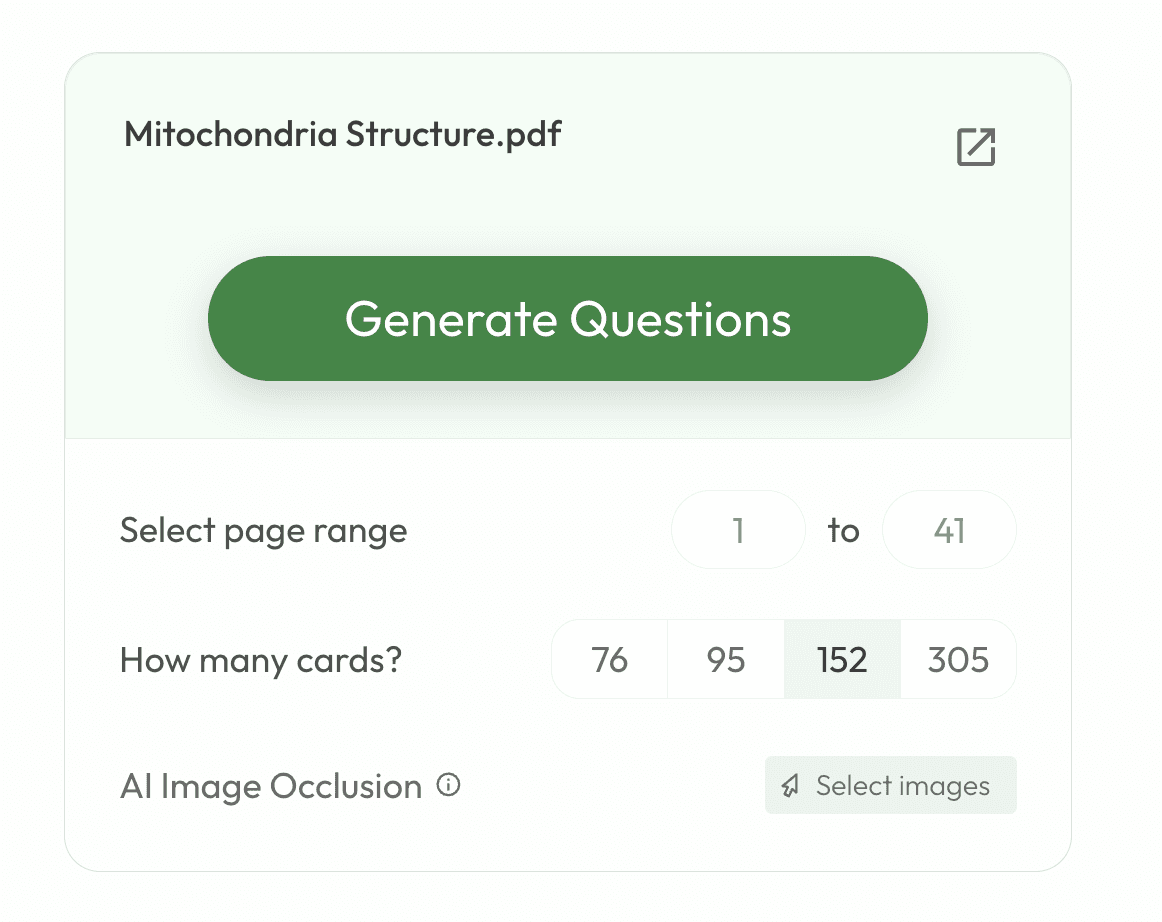
Task: Choose 95 flashcards
Action: (726, 659)
